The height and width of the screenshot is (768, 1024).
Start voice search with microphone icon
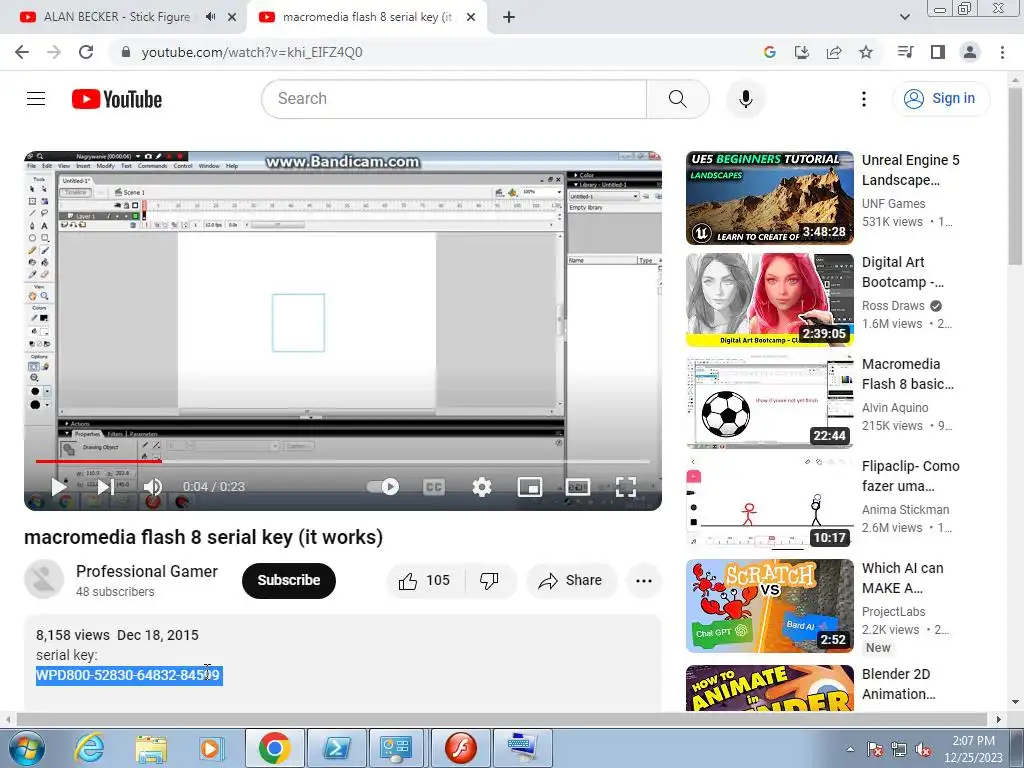(745, 99)
